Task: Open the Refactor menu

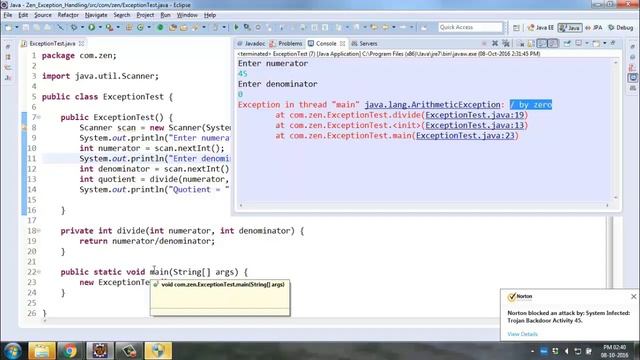Action: click(x=68, y=15)
